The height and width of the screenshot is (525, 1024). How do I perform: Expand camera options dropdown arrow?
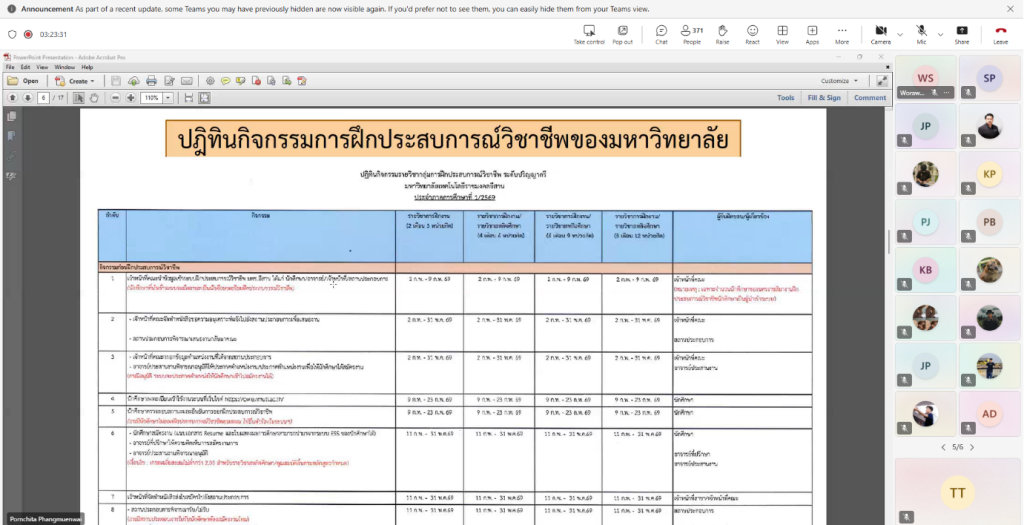(898, 33)
